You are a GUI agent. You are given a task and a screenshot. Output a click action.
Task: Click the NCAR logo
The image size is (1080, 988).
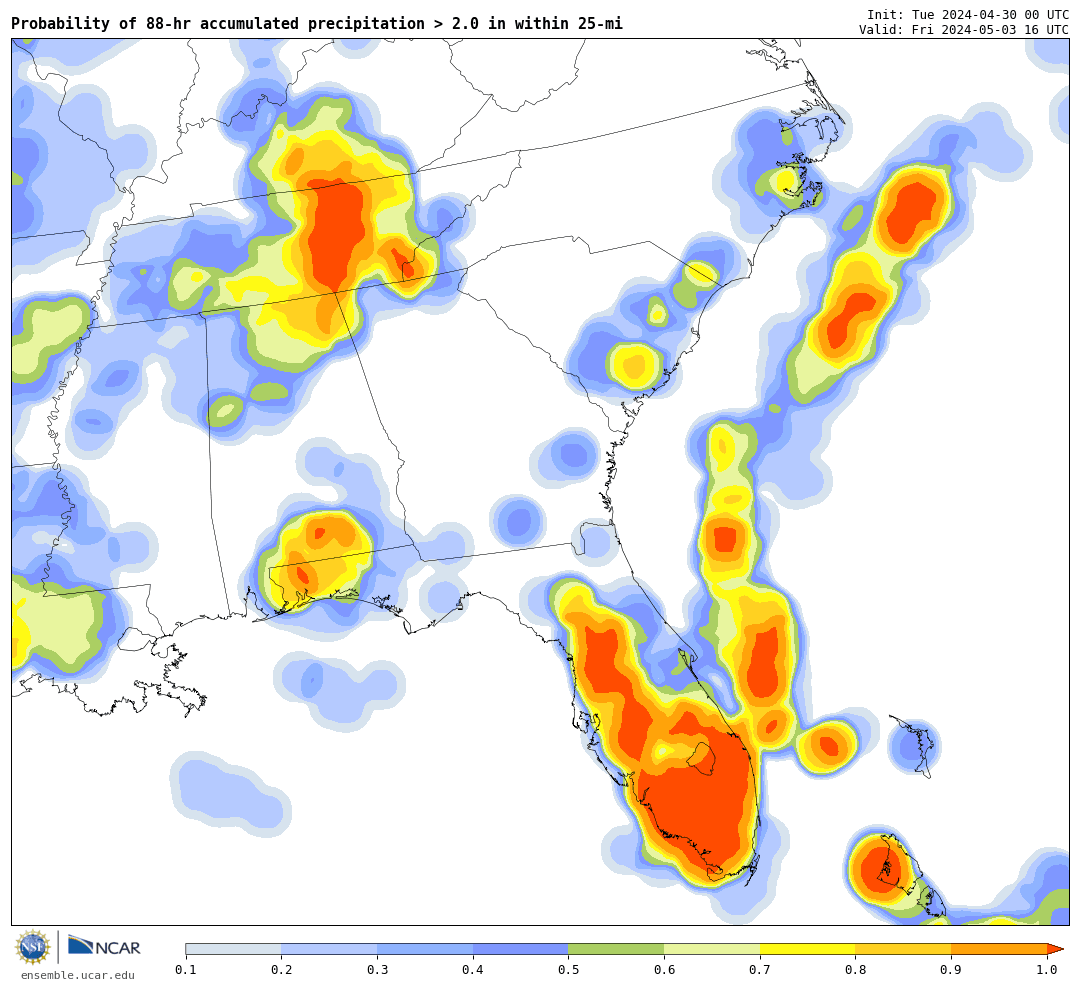(104, 946)
